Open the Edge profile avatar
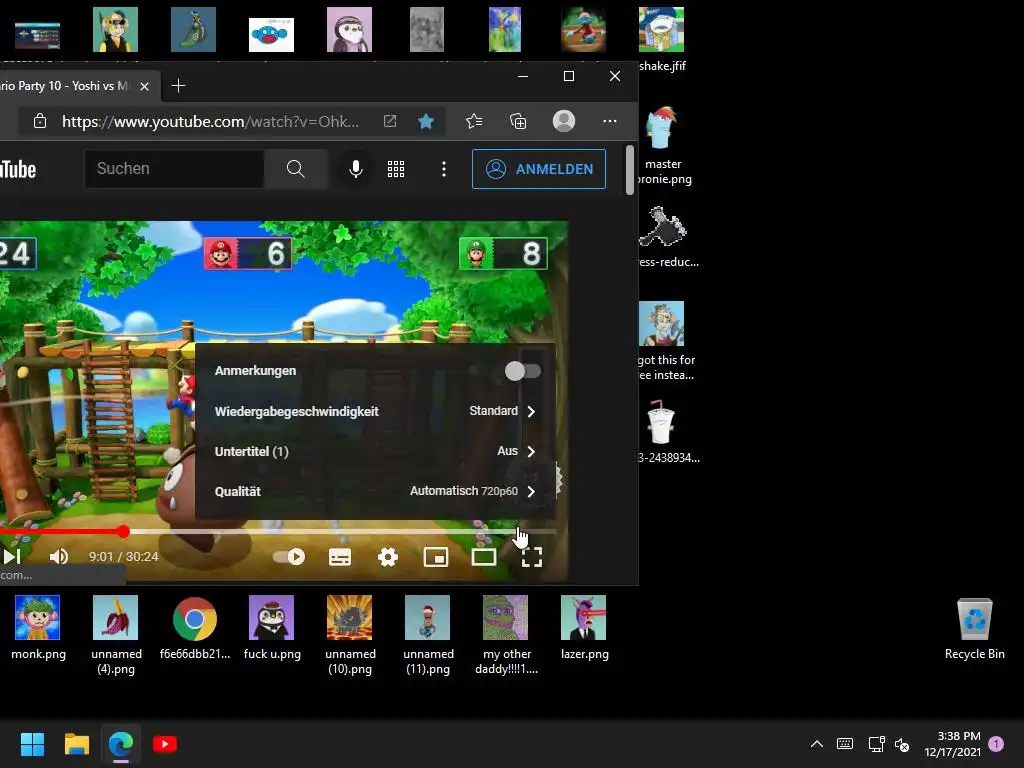Image resolution: width=1024 pixels, height=768 pixels. click(x=564, y=121)
